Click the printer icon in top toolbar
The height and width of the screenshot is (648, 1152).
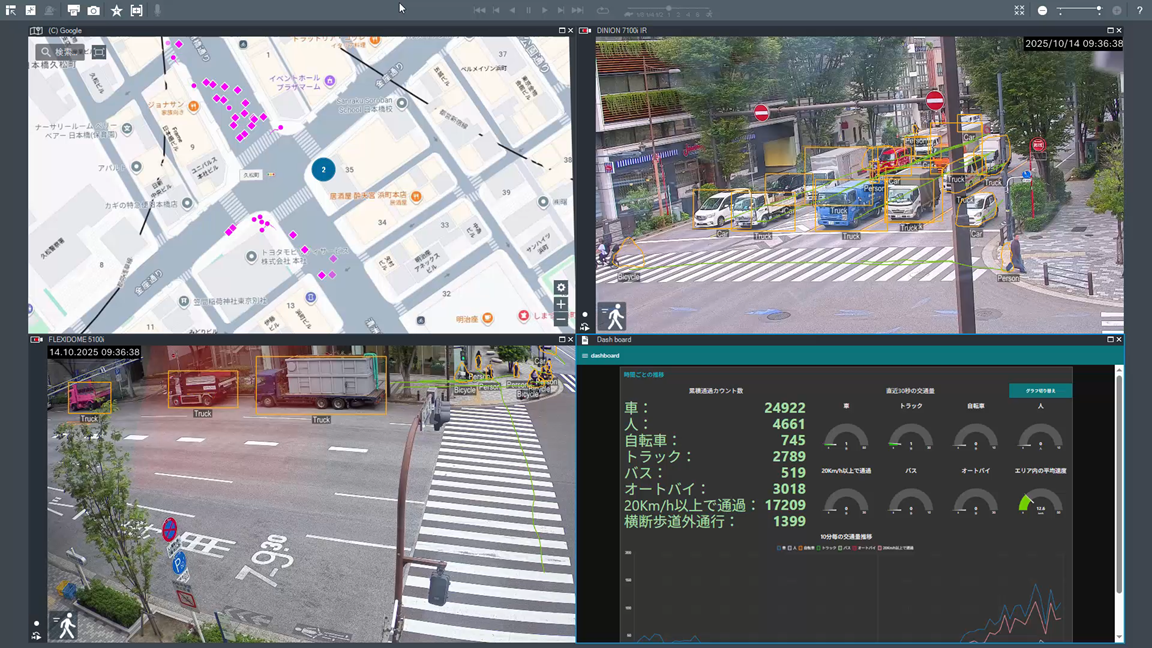pos(73,10)
